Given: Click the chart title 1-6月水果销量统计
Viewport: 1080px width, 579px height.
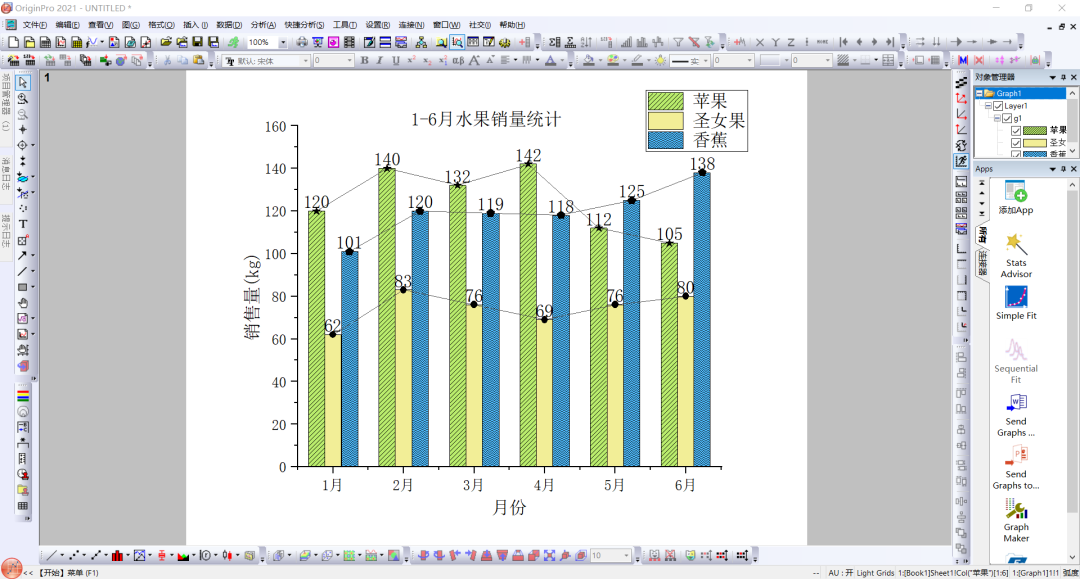Looking at the screenshot, I should pyautogui.click(x=486, y=119).
